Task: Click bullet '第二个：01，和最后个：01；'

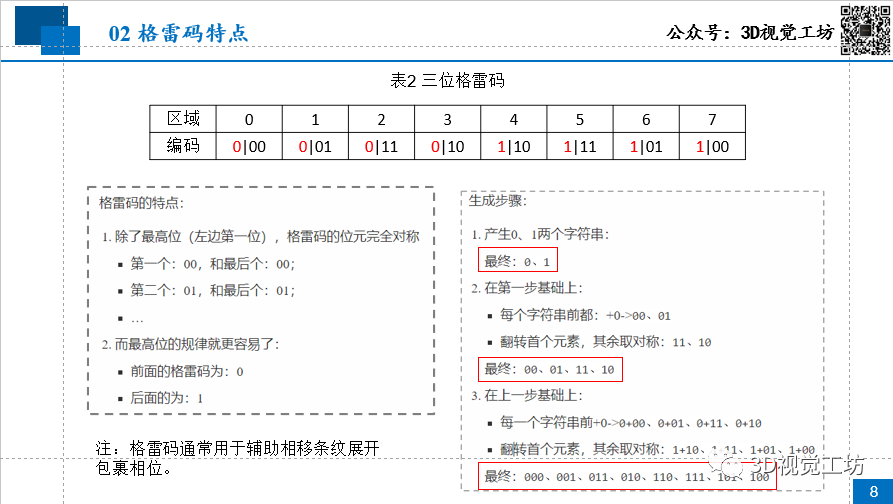Action: tap(213, 291)
